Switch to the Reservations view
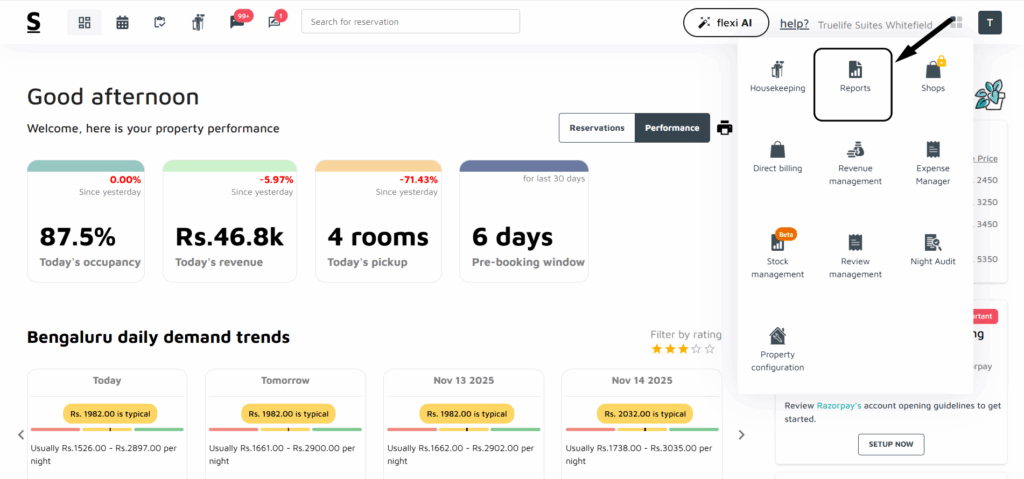The width and height of the screenshot is (1024, 479). click(597, 128)
